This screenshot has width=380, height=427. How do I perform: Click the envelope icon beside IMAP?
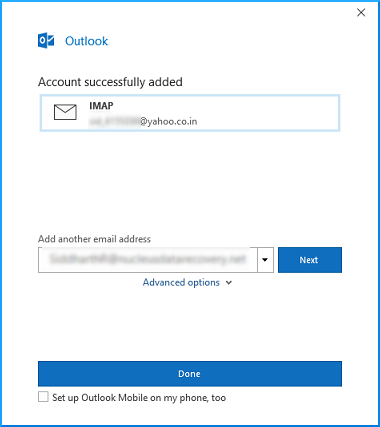(65, 112)
